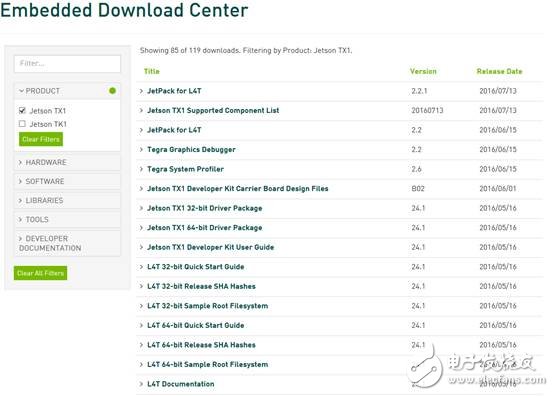The height and width of the screenshot is (396, 554).
Task: Open Tegra System Profiler download
Action: 185,169
